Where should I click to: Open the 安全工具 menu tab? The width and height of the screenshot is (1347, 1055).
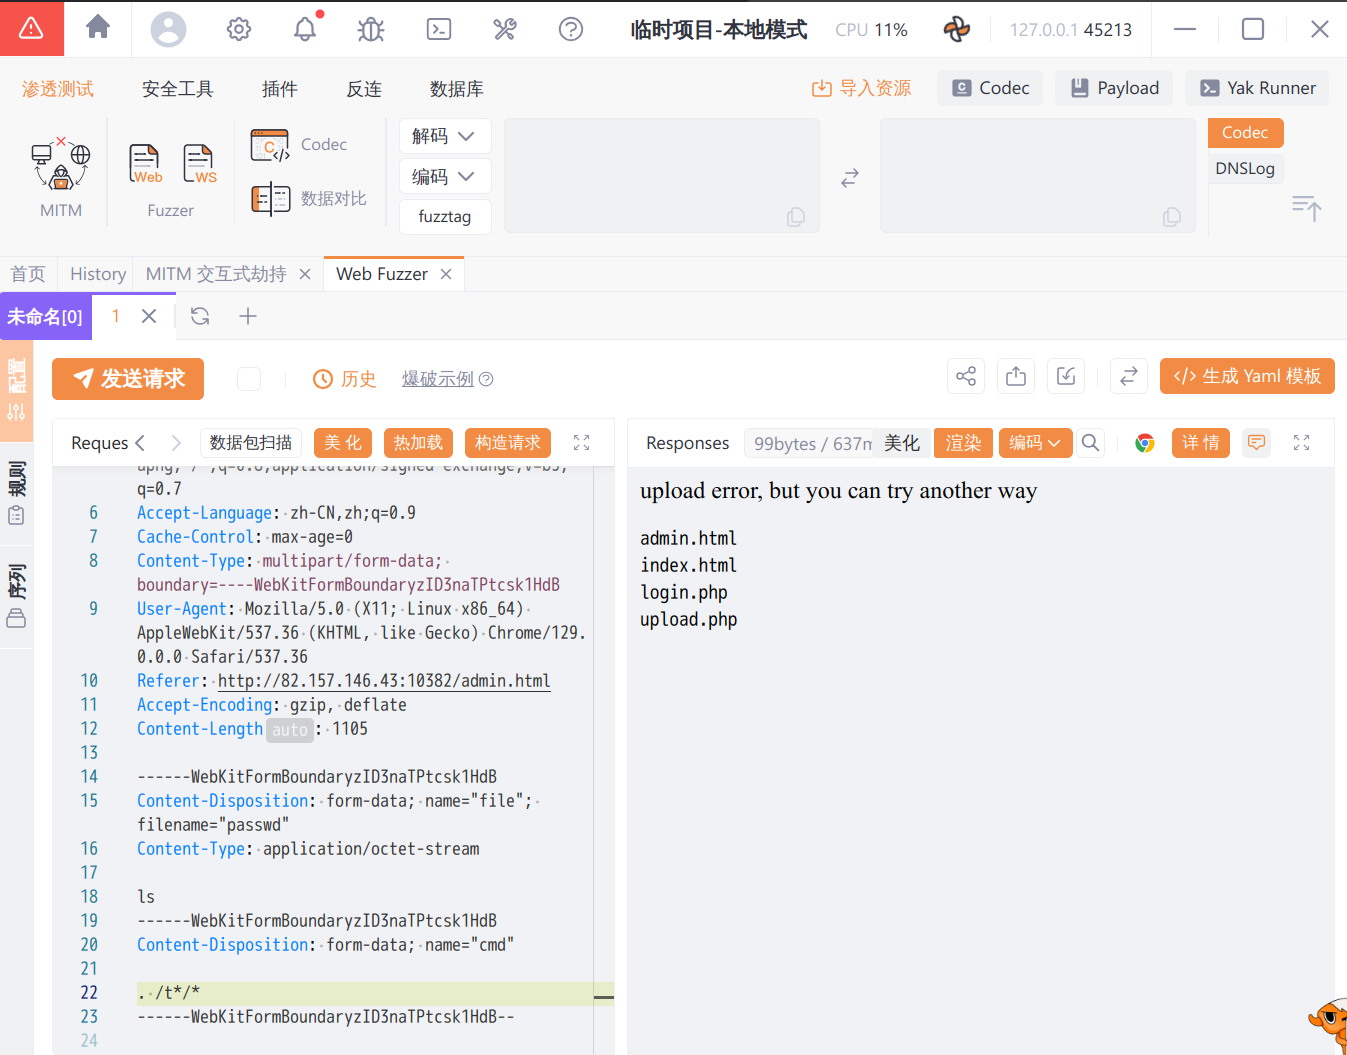[178, 89]
